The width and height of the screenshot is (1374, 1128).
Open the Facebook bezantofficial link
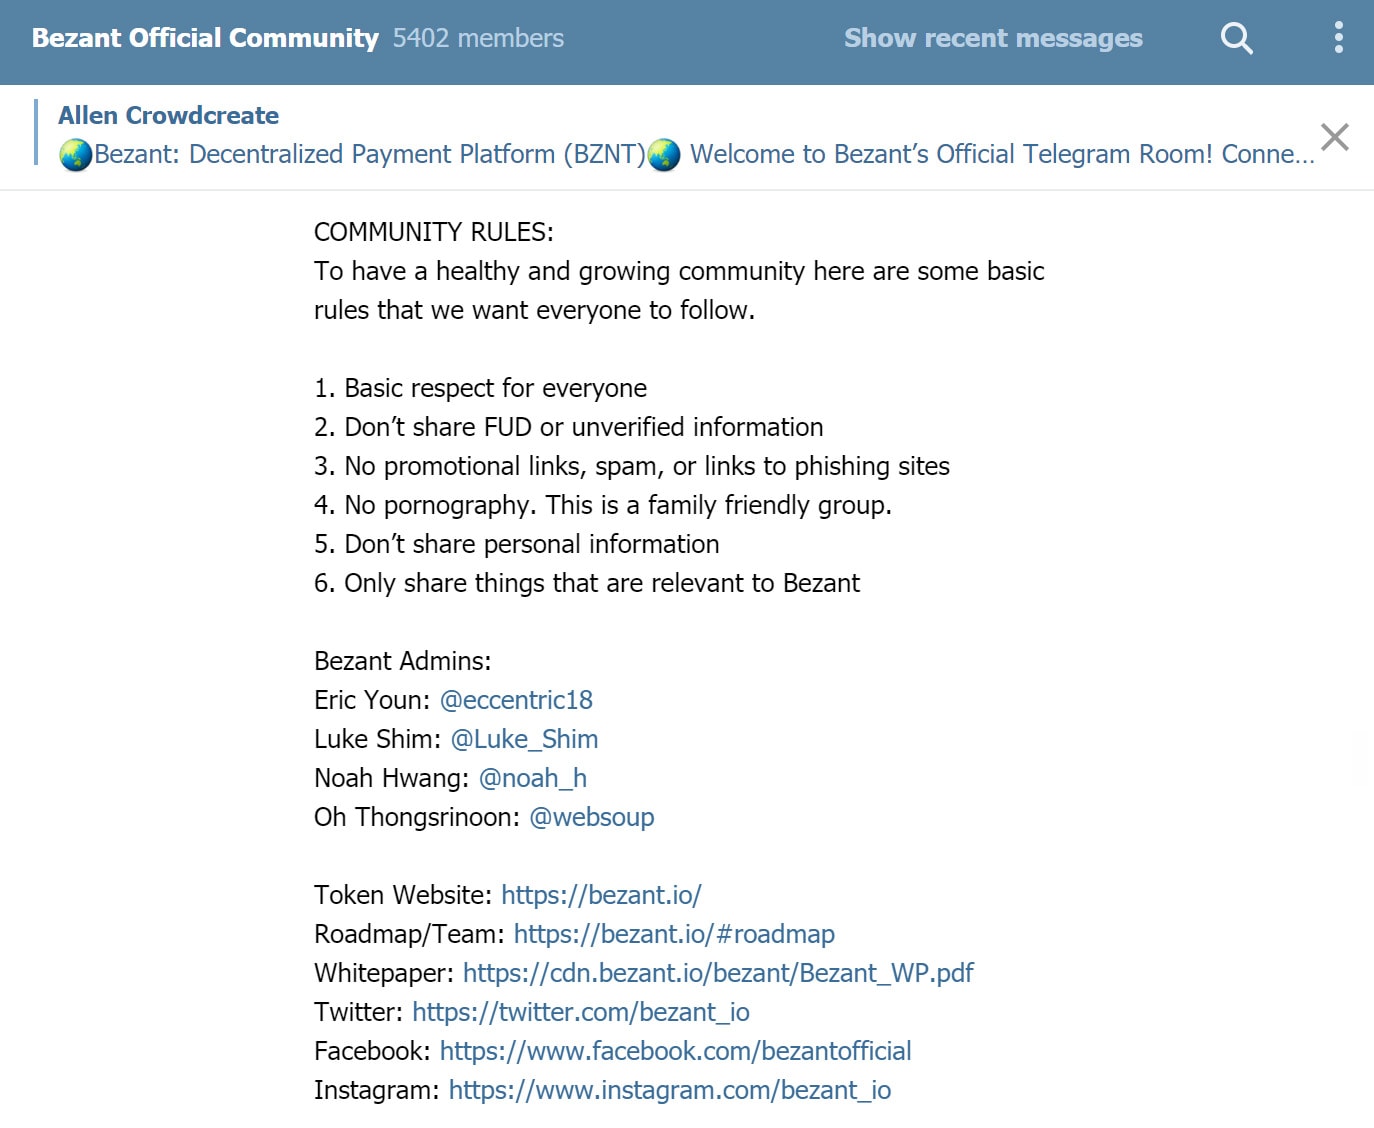675,1051
